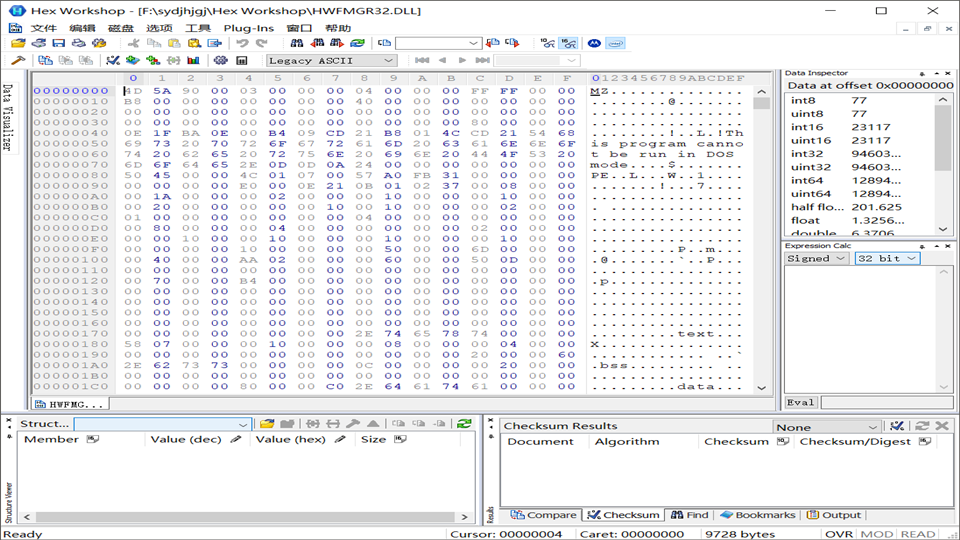This screenshot has height=540, width=960.
Task: Click the hammer tool icon
Action: pos(17,60)
